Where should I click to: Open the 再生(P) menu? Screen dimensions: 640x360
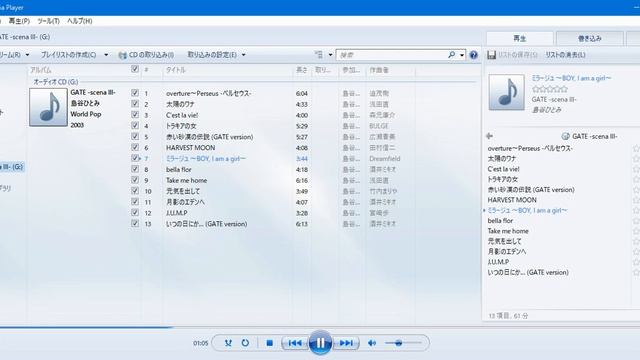(x=19, y=21)
